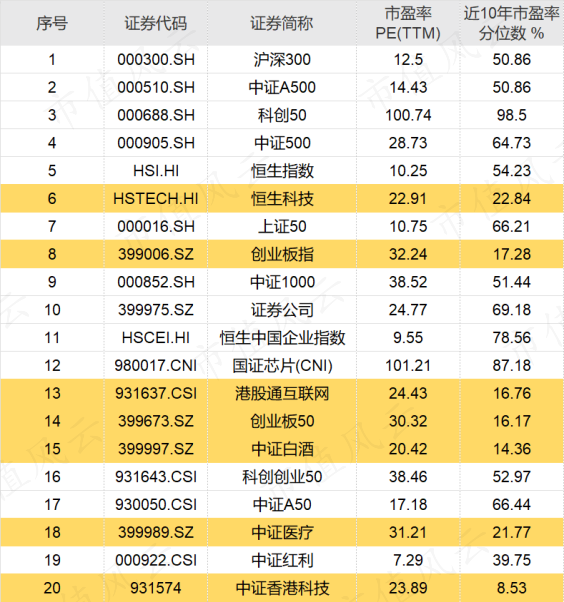Click the 399975.SZ code cell
This screenshot has height=602, width=564.
156,310
